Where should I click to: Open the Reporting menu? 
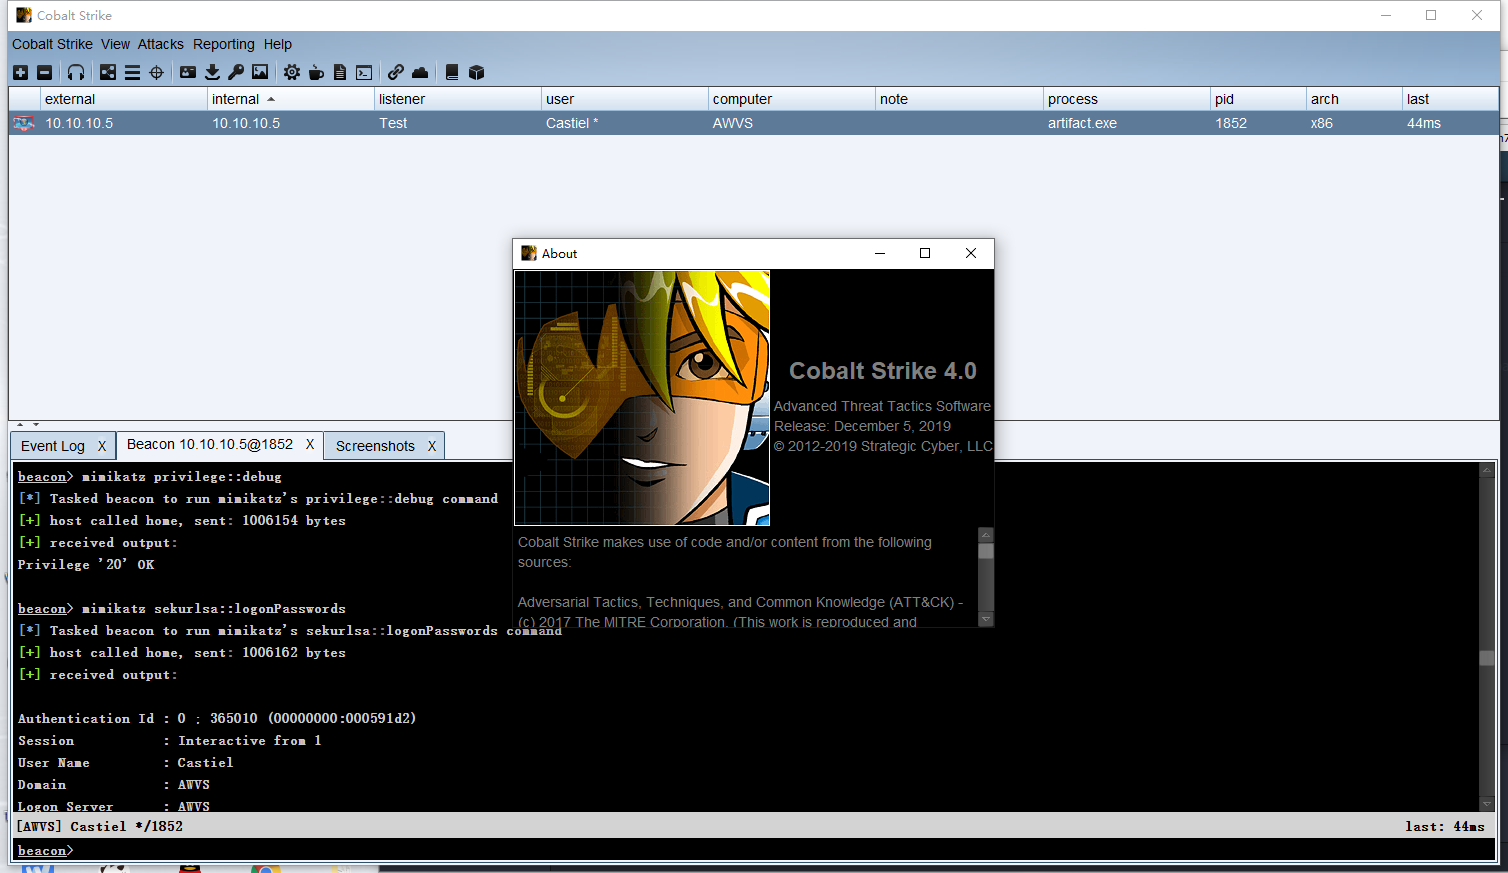pyautogui.click(x=223, y=44)
